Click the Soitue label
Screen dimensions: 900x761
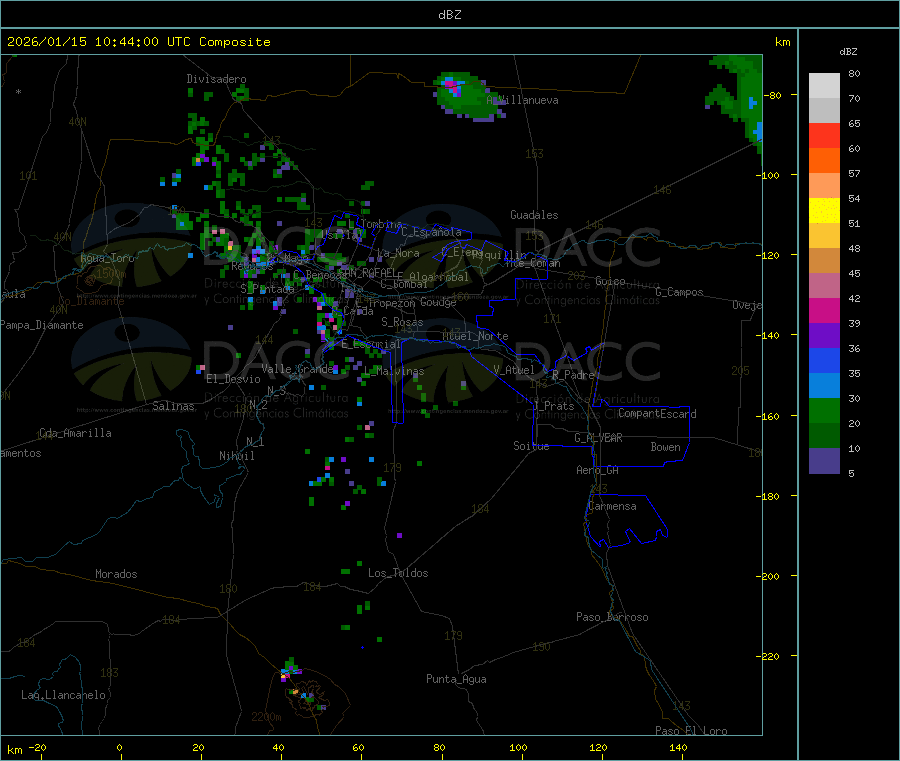[x=531, y=446]
